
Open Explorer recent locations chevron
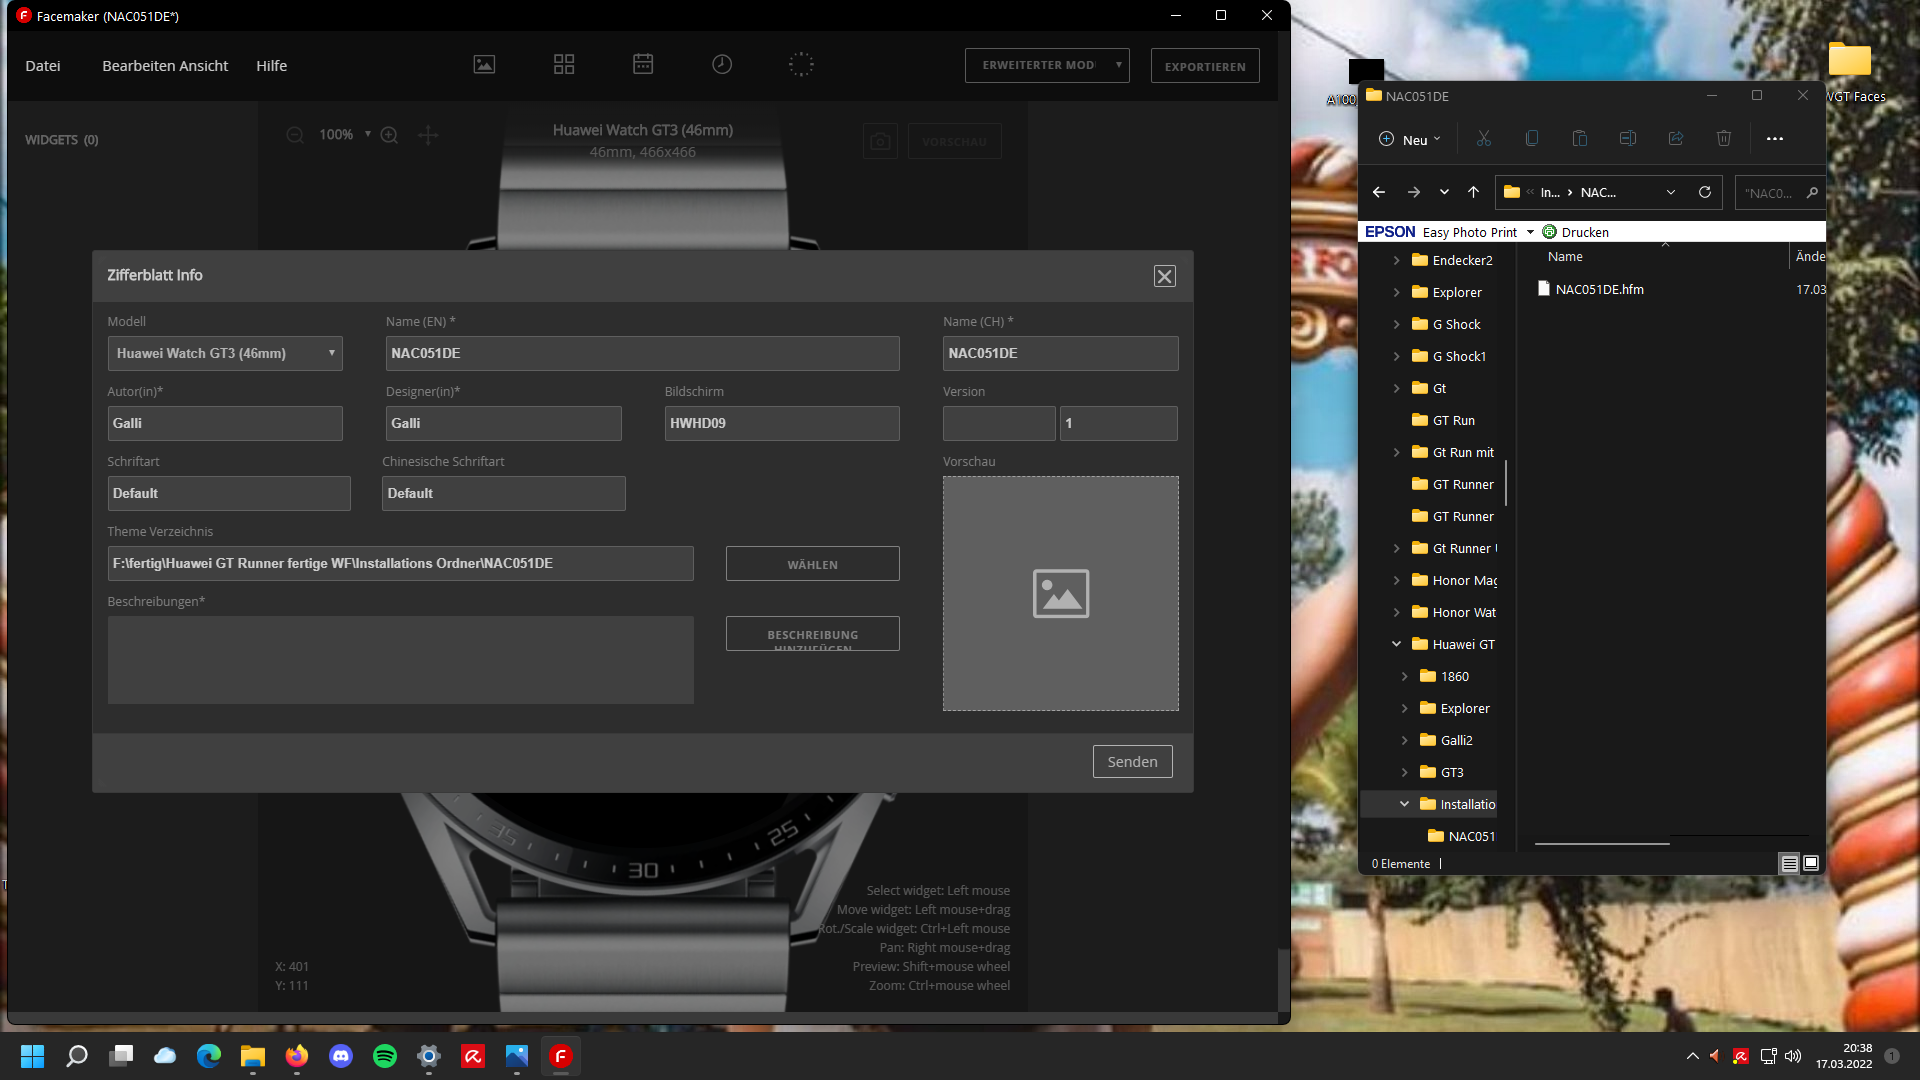point(1444,192)
